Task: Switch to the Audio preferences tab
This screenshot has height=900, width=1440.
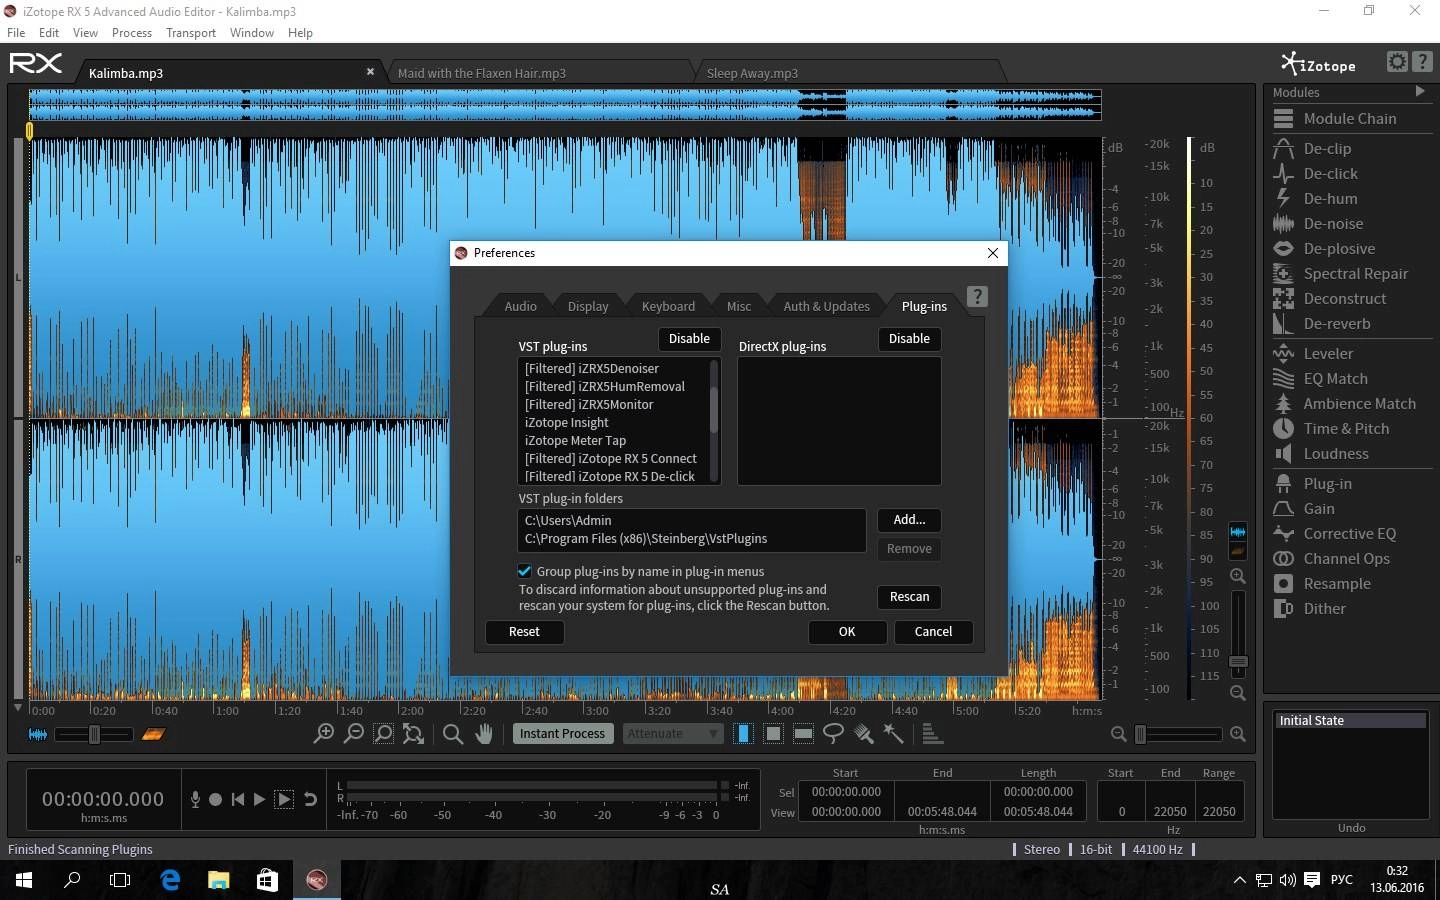Action: 520,306
